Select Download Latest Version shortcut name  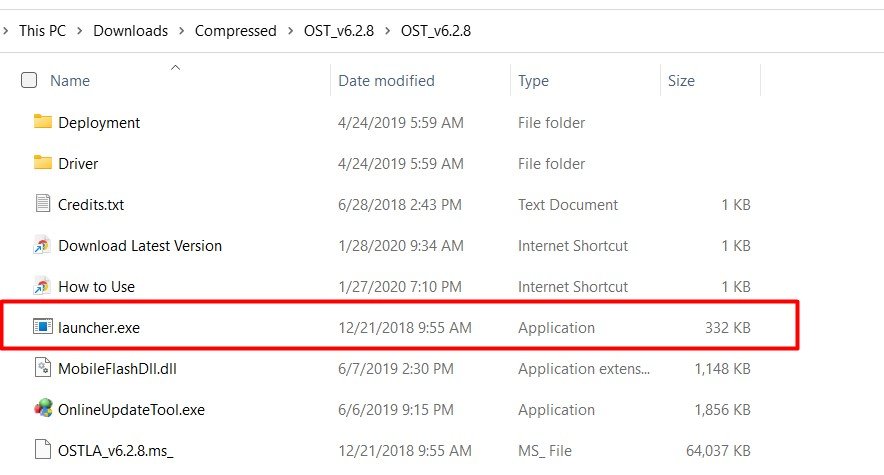(140, 246)
